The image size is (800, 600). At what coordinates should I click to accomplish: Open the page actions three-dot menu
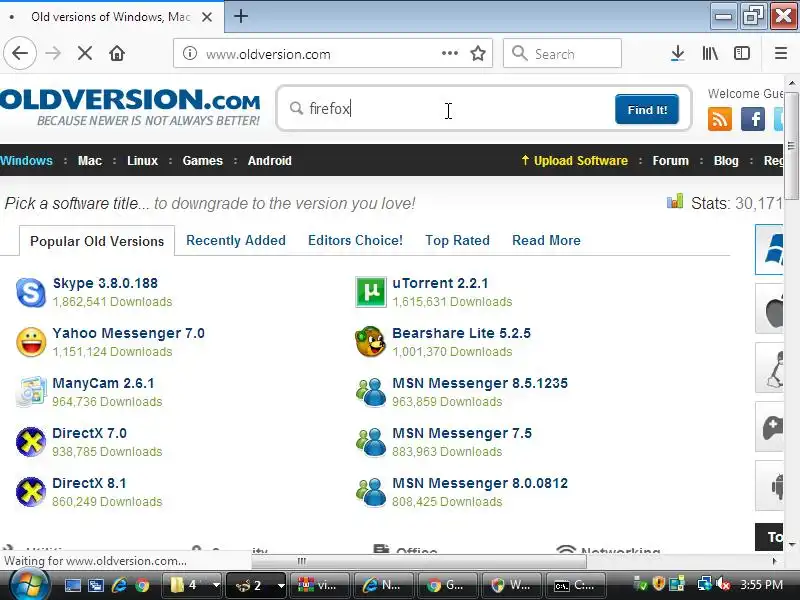[449, 53]
